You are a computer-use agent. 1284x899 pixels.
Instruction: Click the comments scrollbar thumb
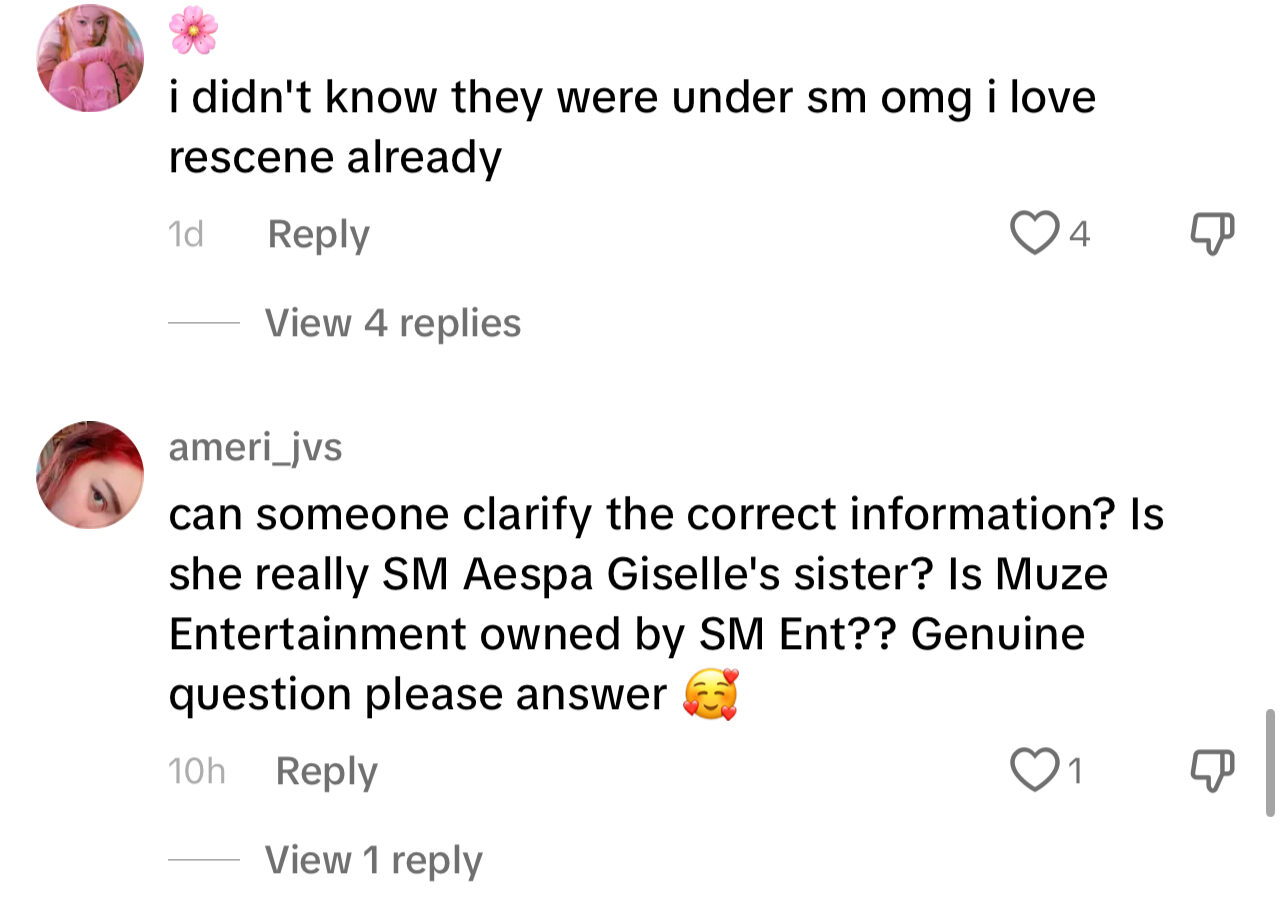coord(1270,762)
